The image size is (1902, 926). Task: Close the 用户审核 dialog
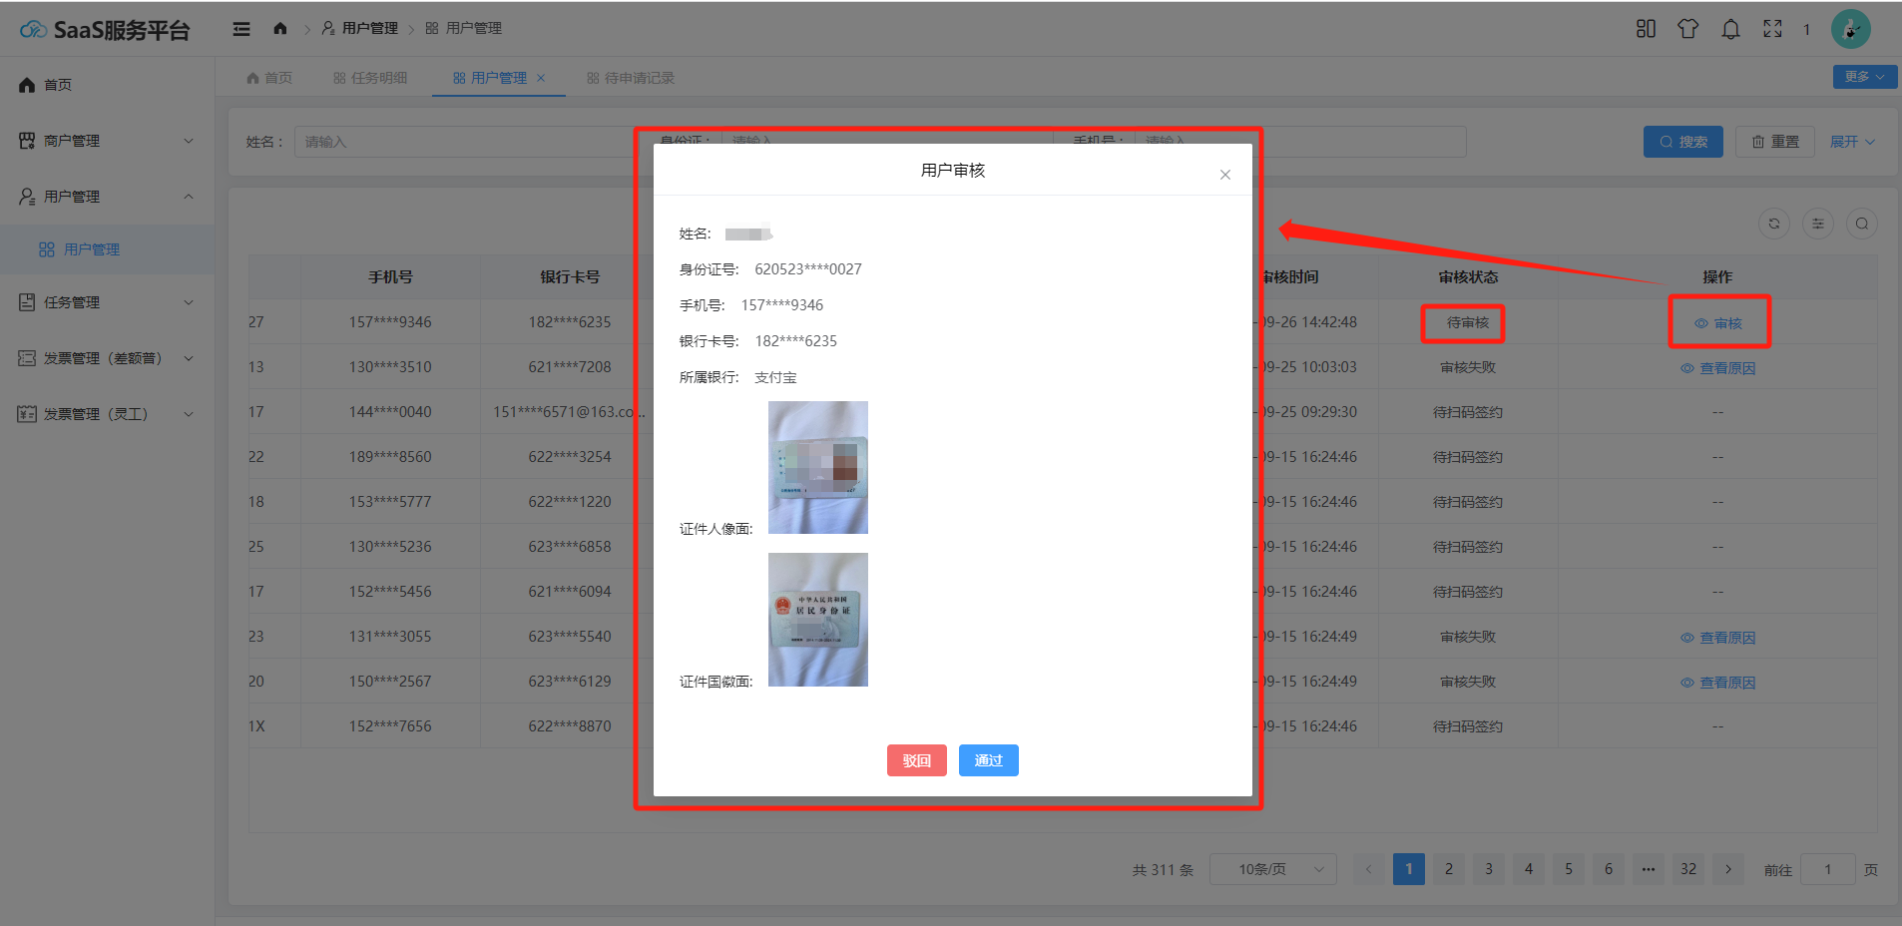(1225, 175)
